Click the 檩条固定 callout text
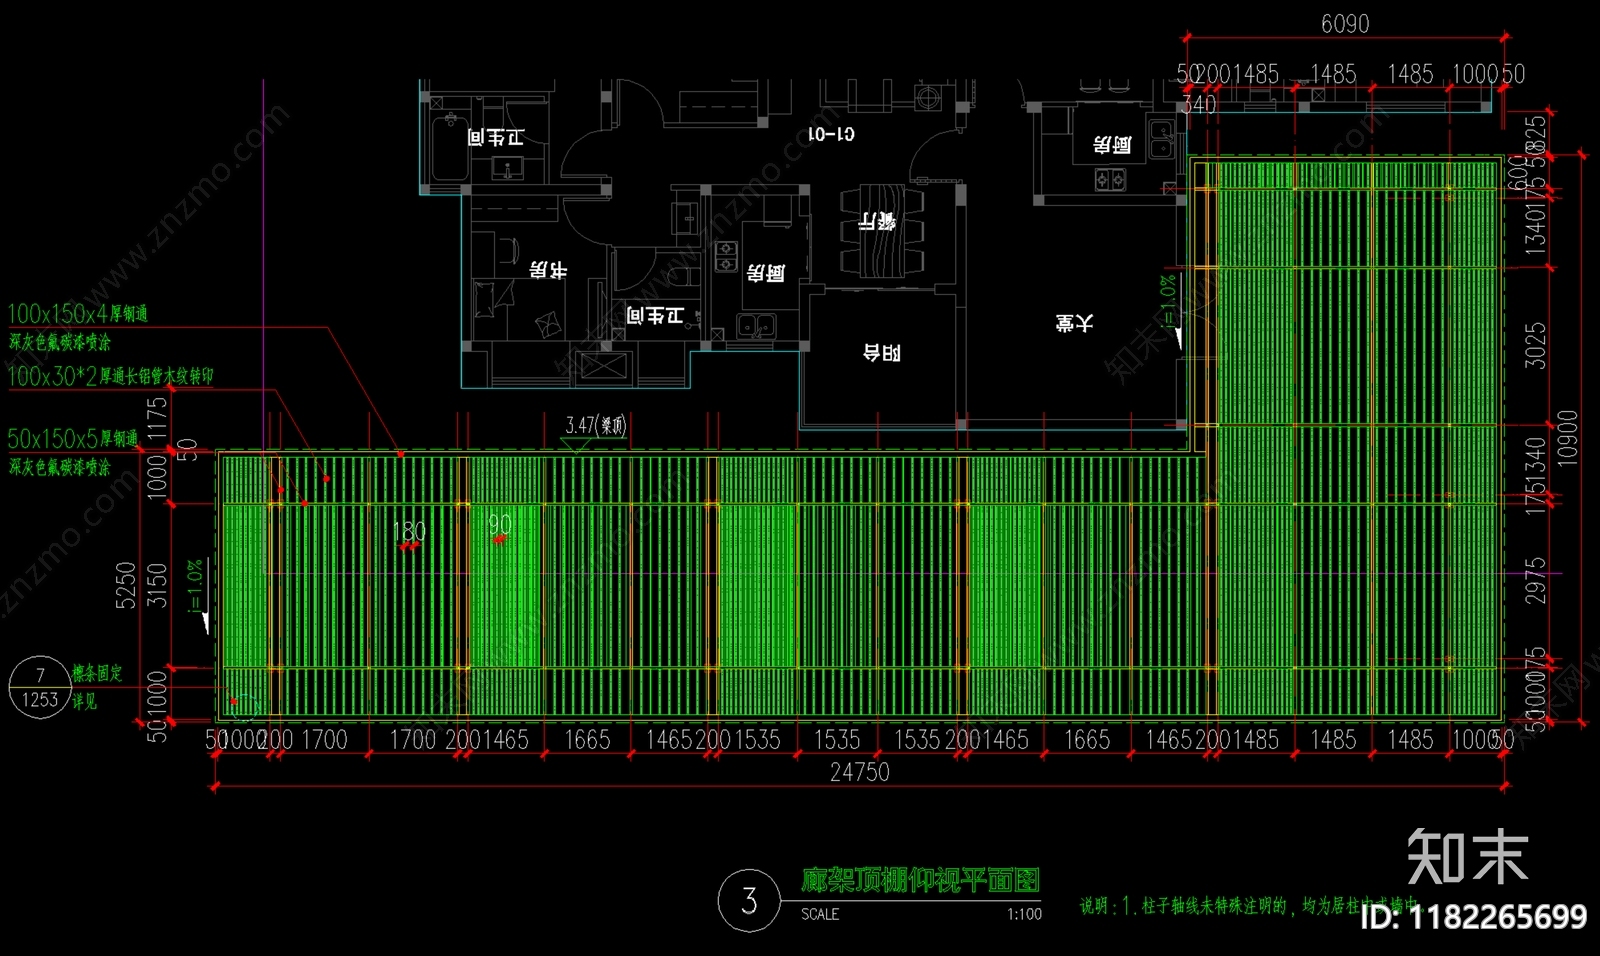The image size is (1600, 956). click(97, 673)
